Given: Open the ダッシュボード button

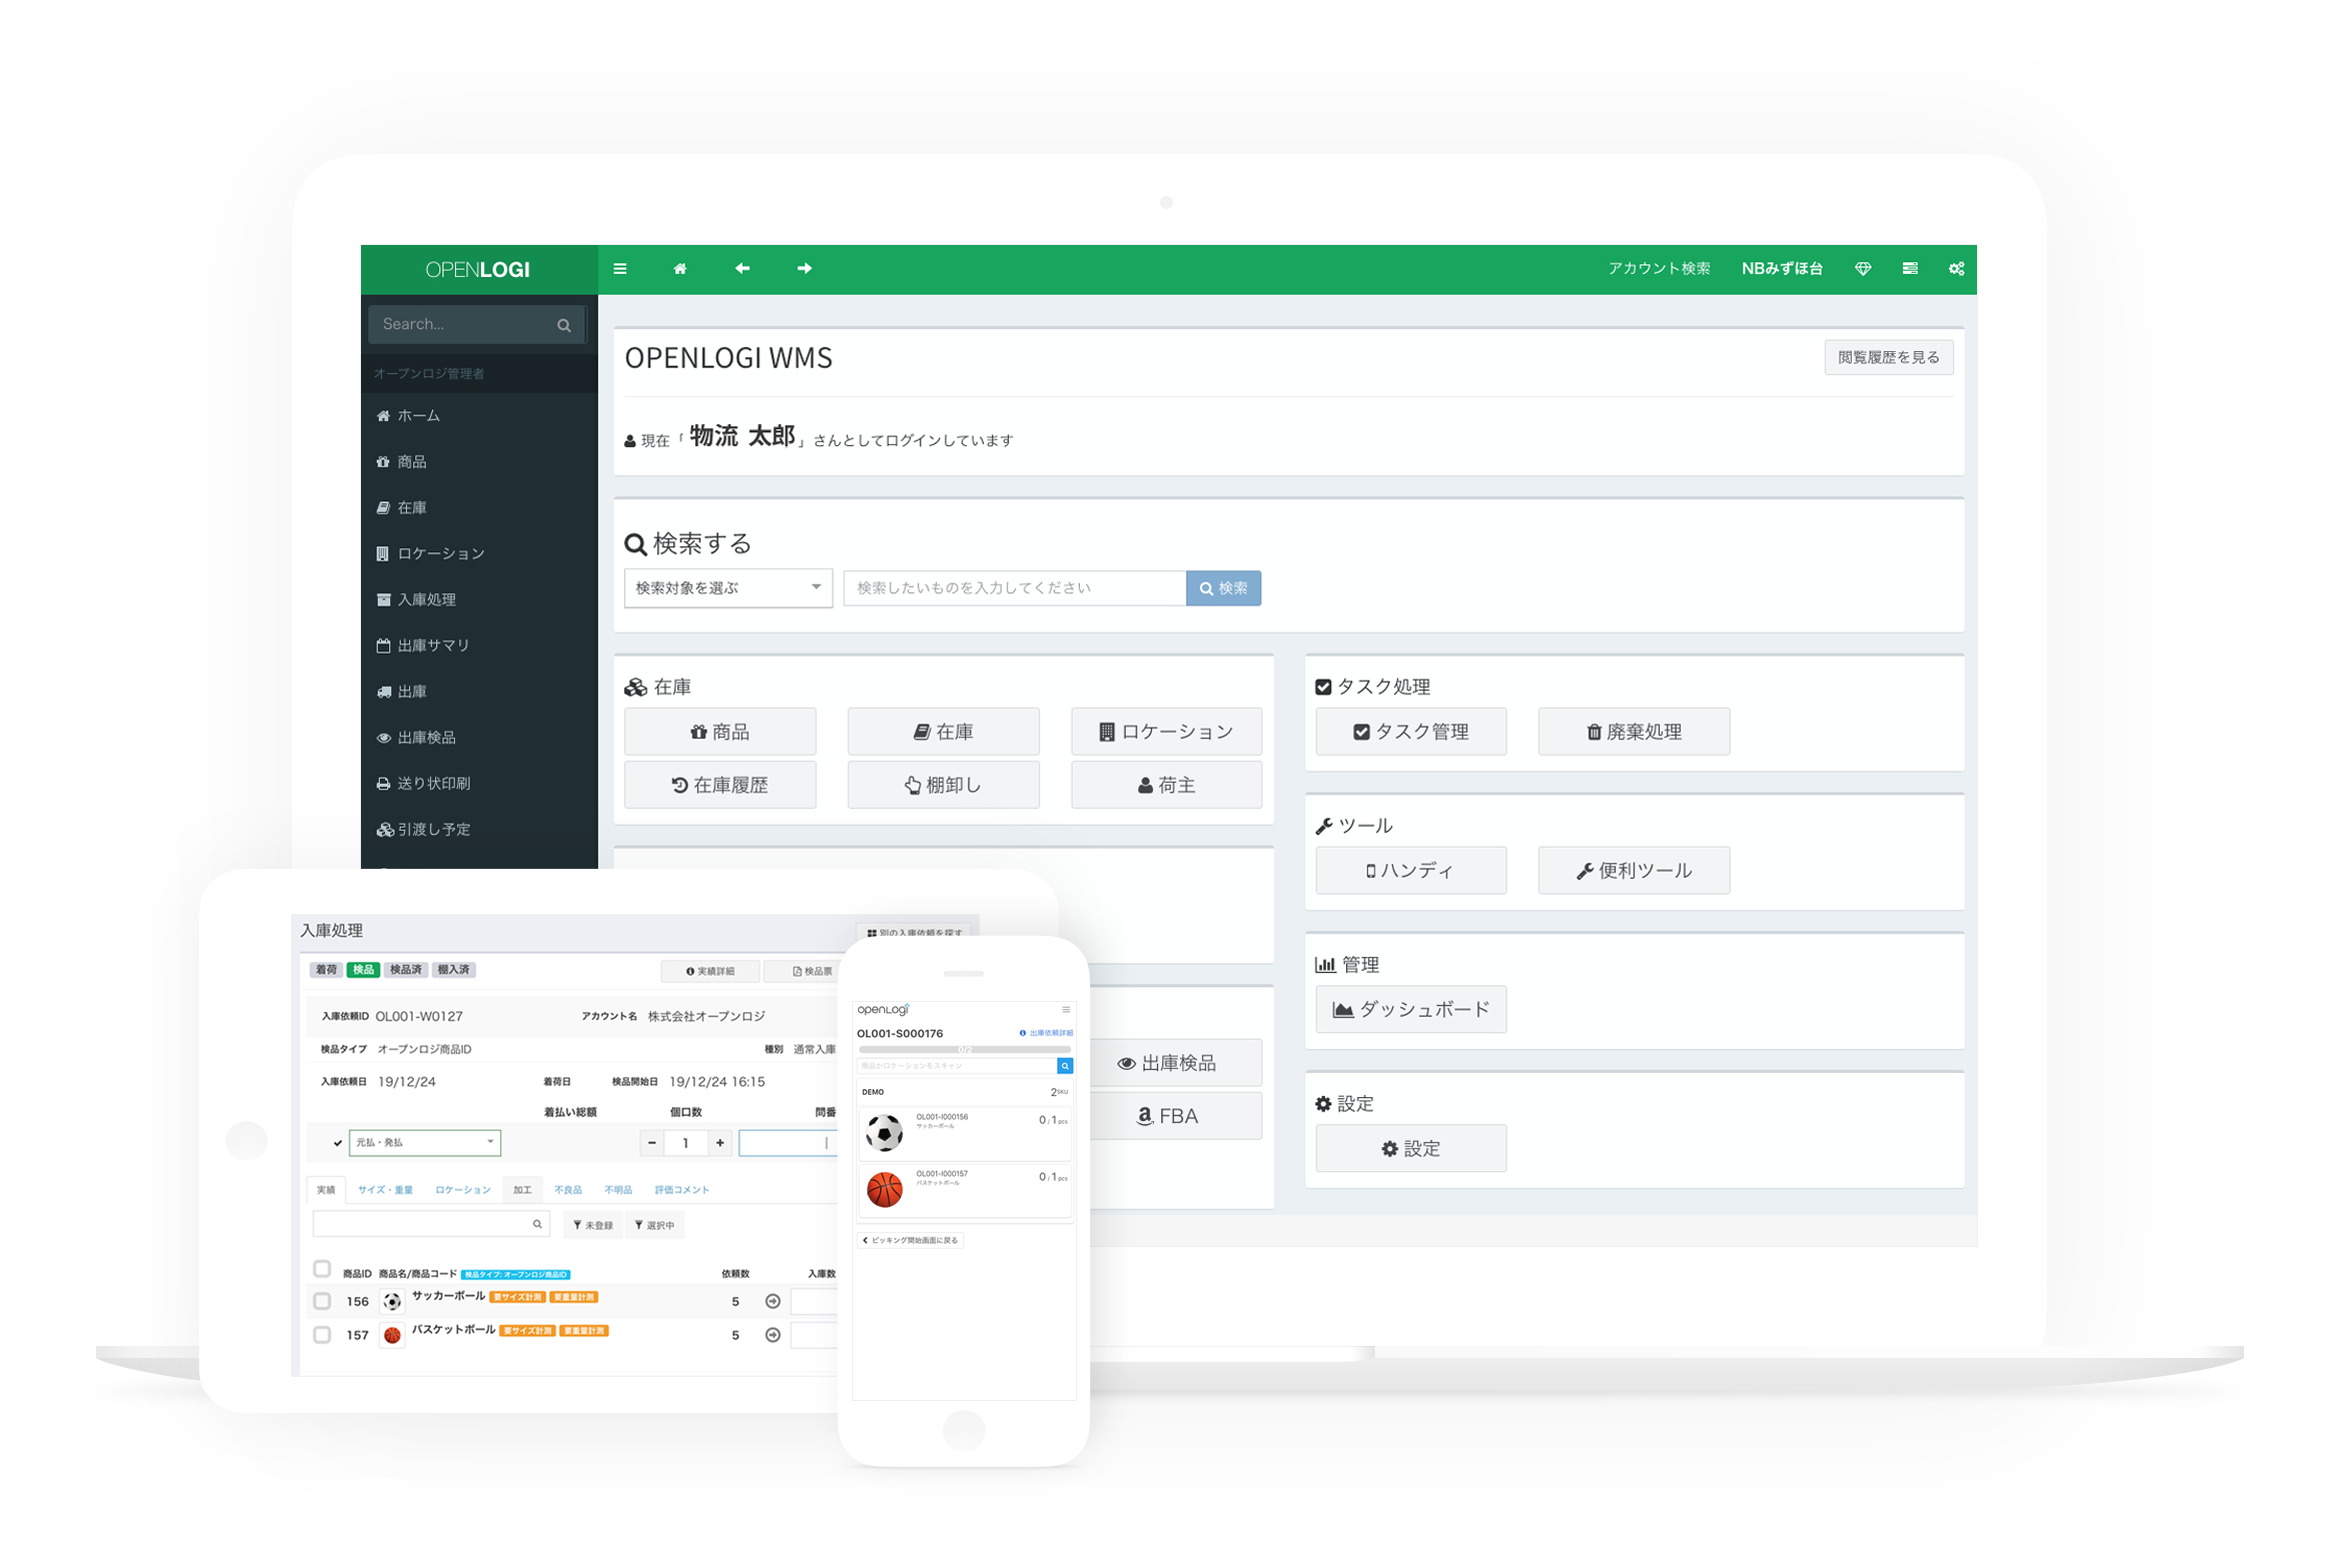Looking at the screenshot, I should tap(1411, 1009).
